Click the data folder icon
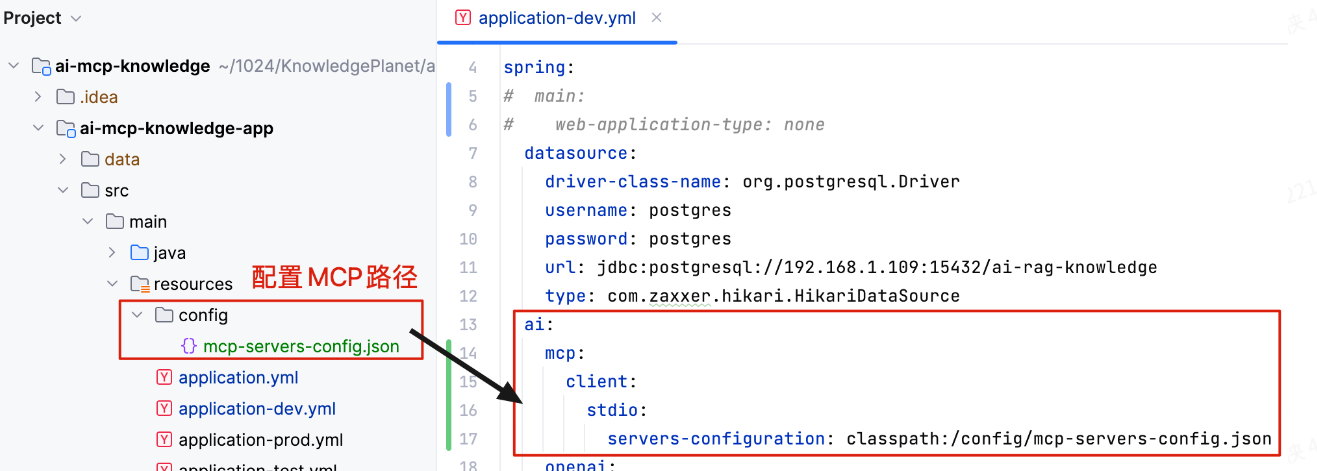1317x471 pixels. [x=90, y=159]
